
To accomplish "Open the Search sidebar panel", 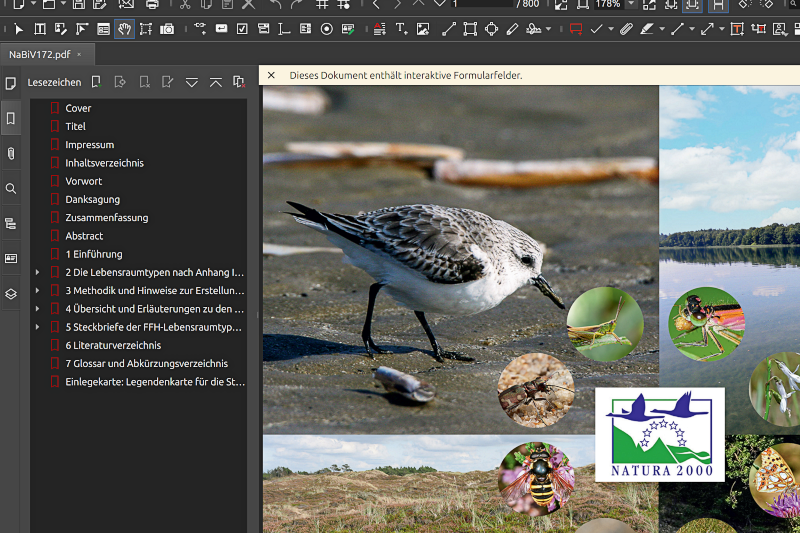I will (x=11, y=189).
